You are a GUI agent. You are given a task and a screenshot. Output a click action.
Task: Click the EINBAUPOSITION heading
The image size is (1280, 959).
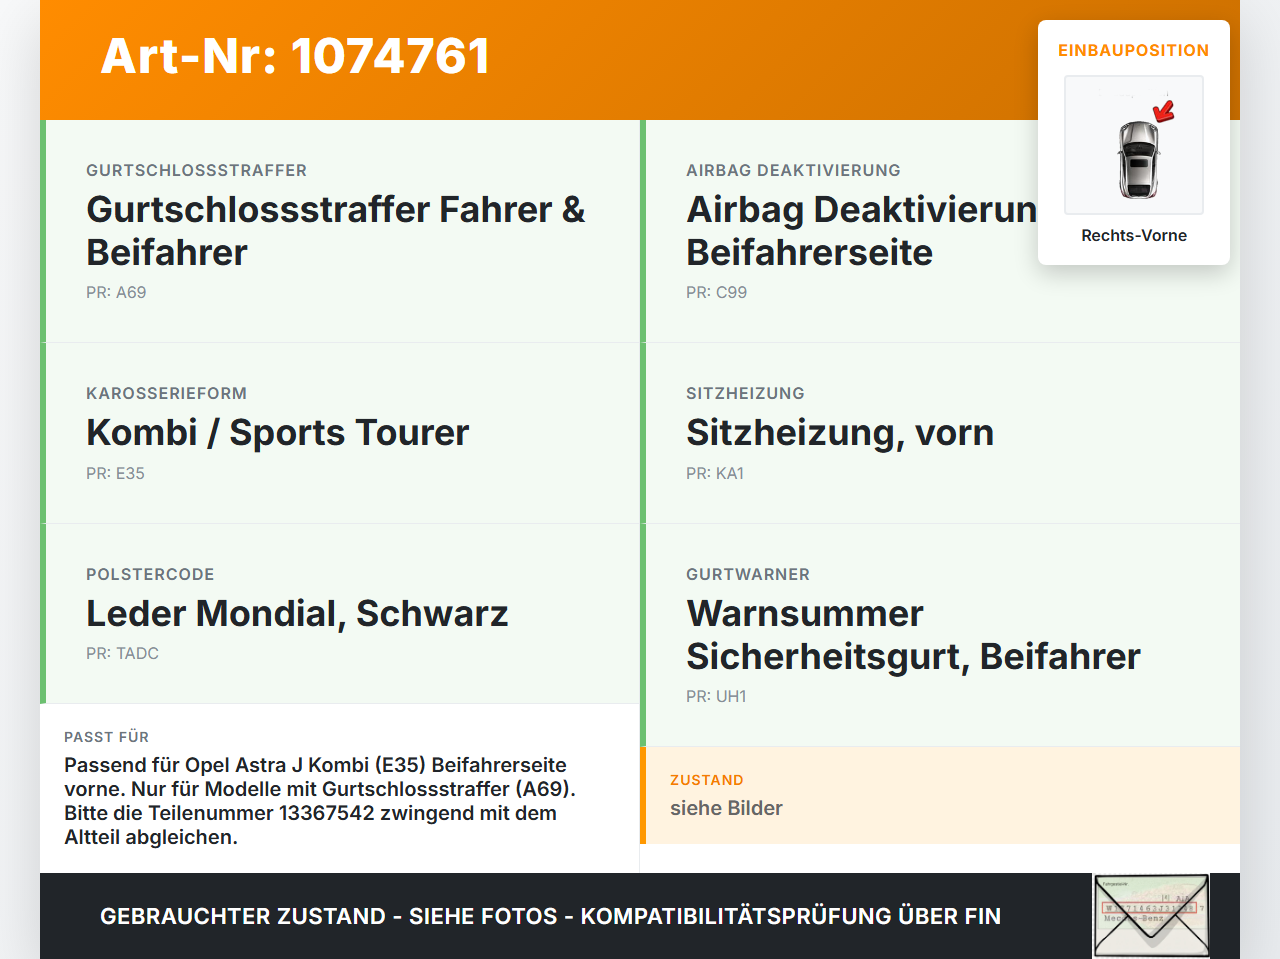pos(1134,50)
